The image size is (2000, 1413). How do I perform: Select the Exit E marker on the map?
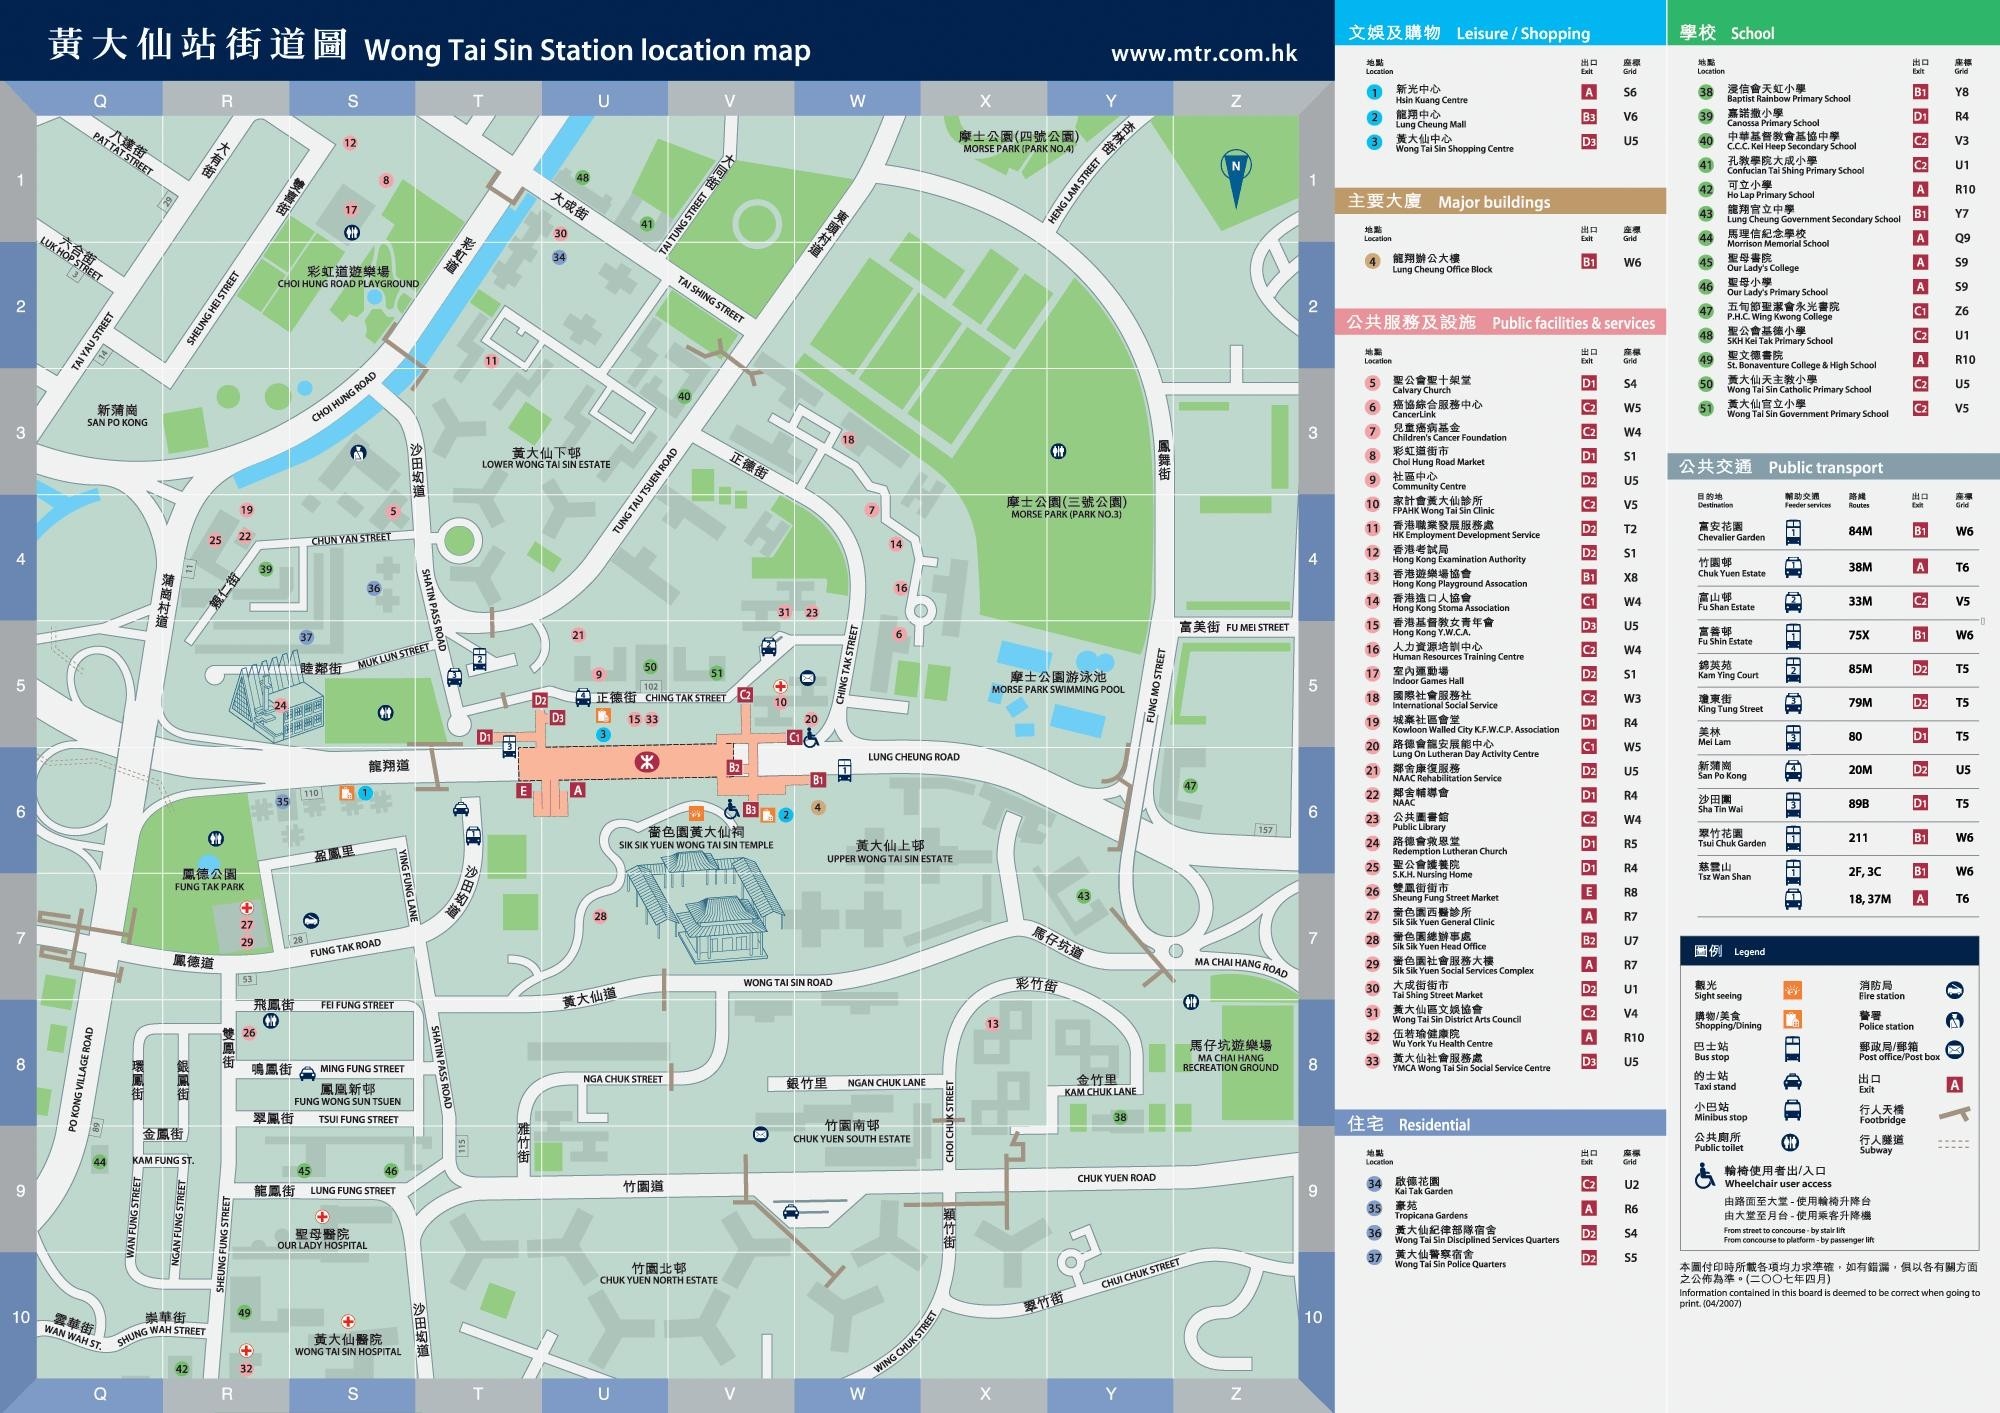pyautogui.click(x=523, y=791)
